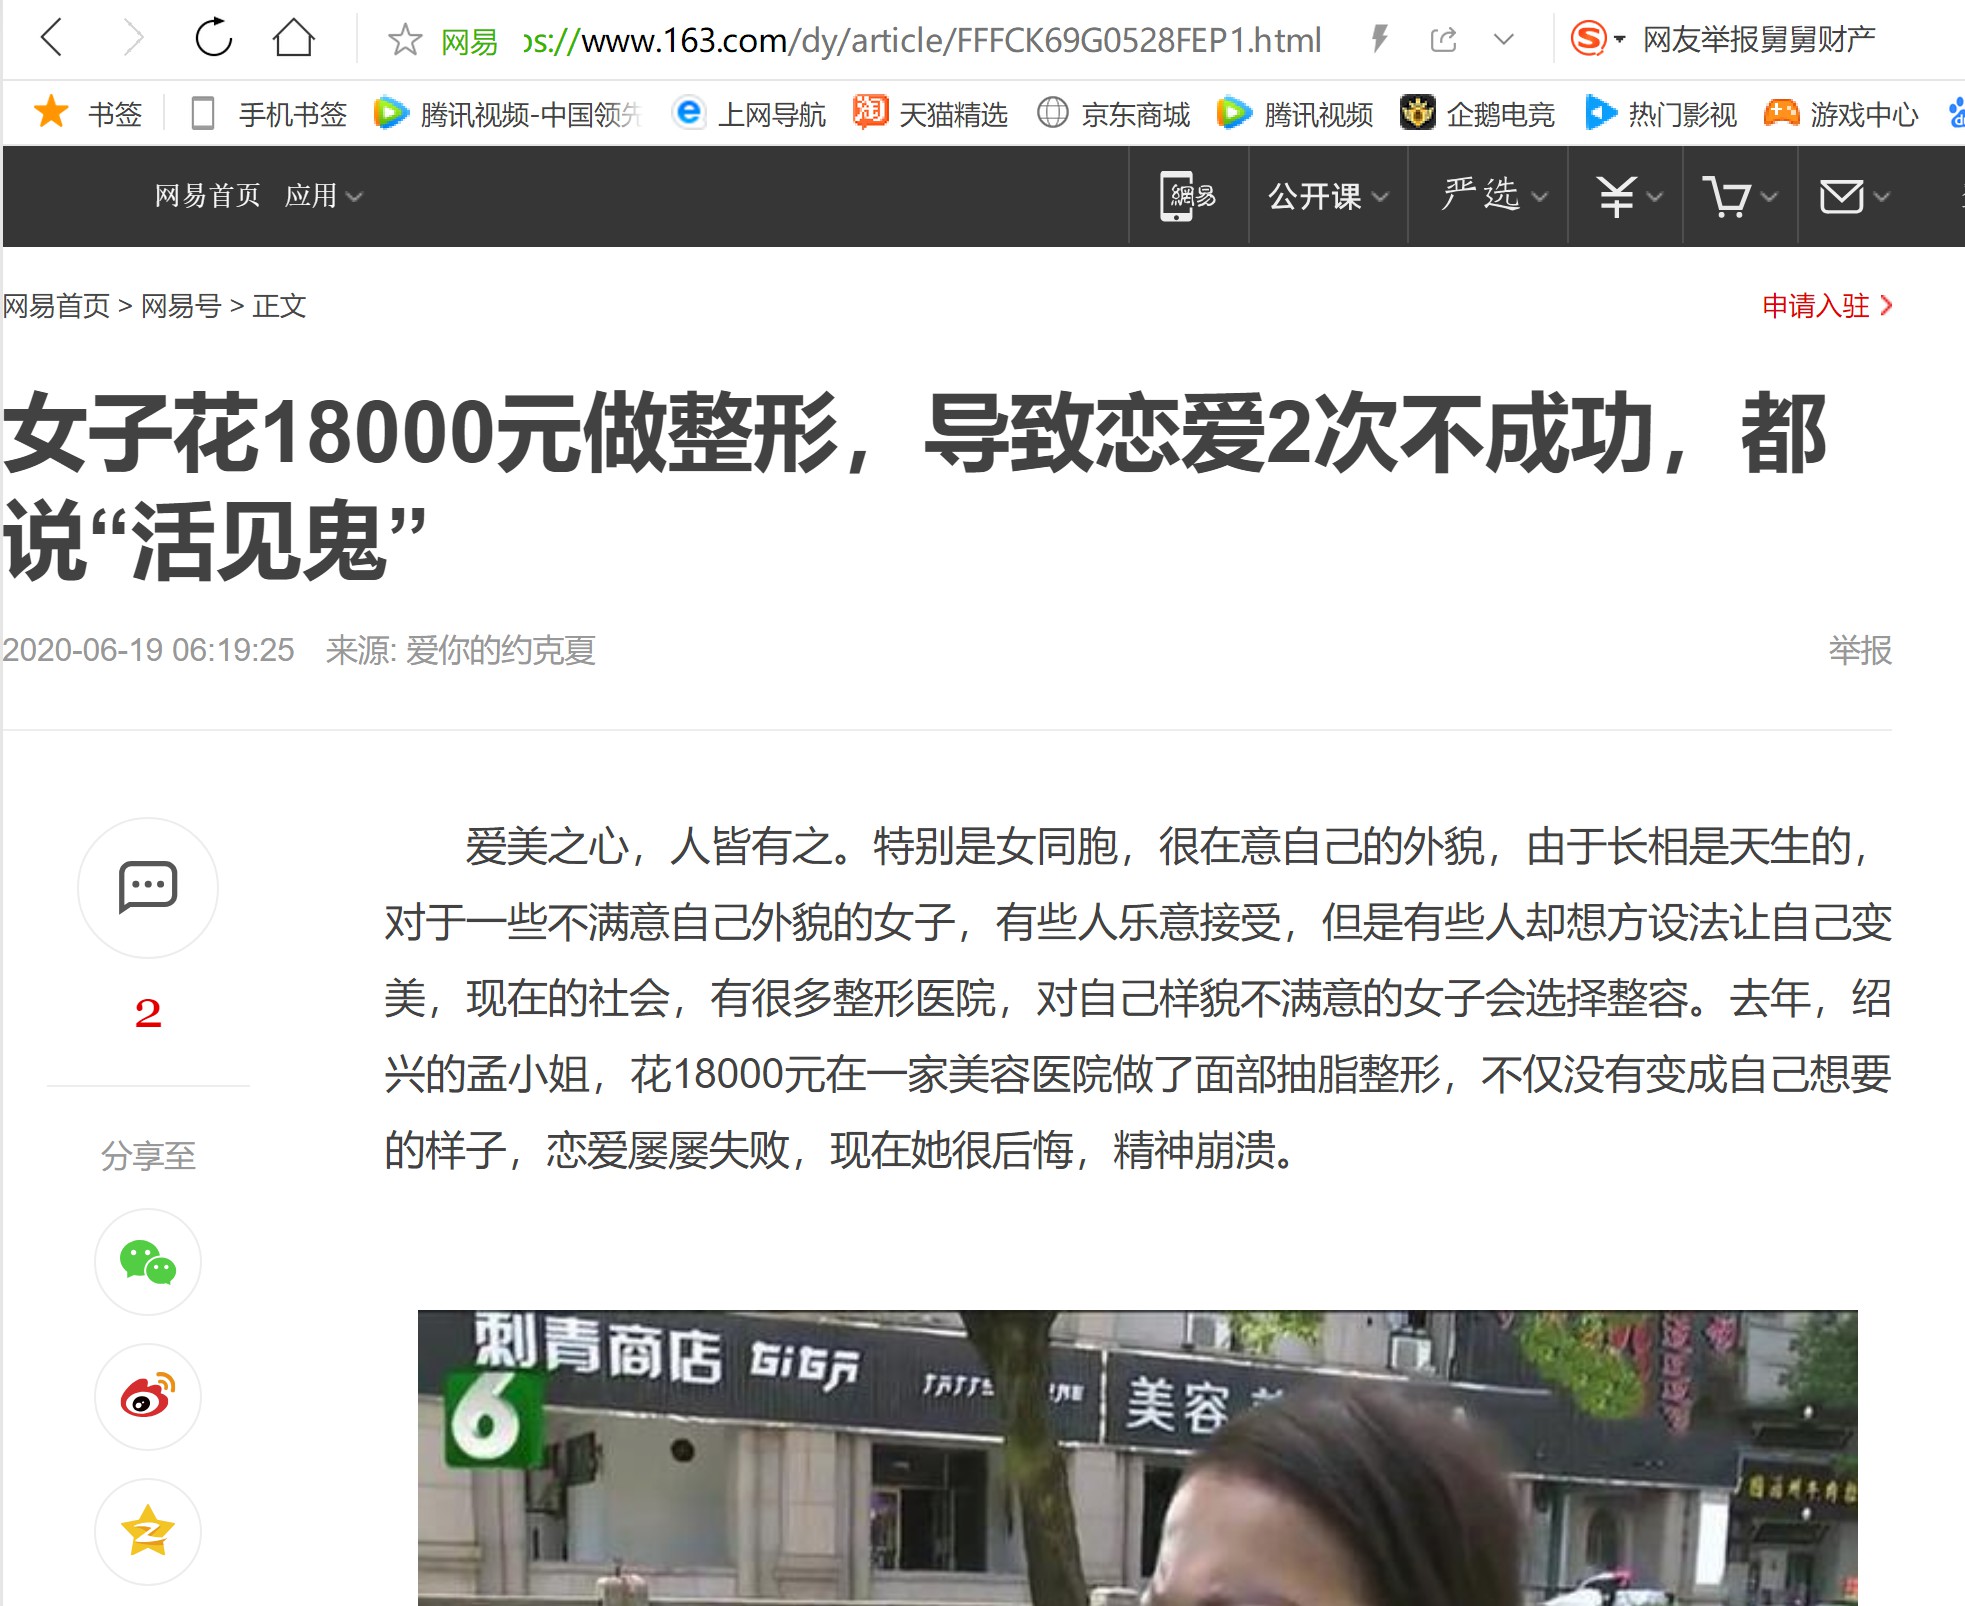Open the 企鹅电竞 bookmark
This screenshot has width=1965, height=1606.
tap(1477, 113)
